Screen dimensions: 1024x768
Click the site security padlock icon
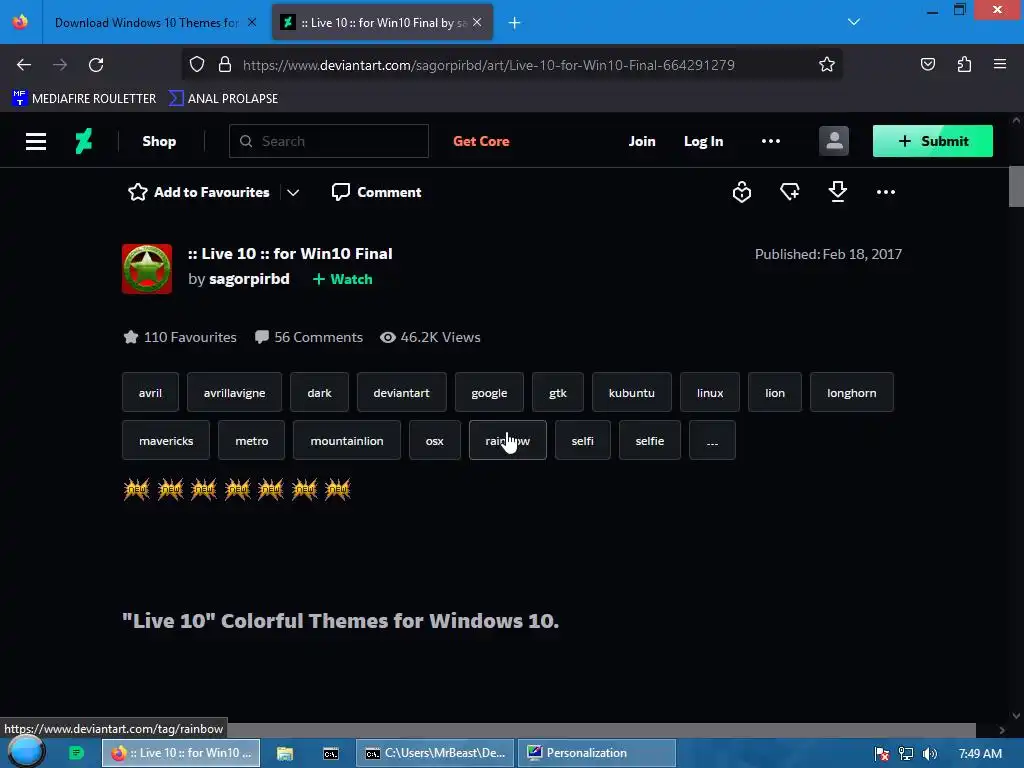pos(225,65)
